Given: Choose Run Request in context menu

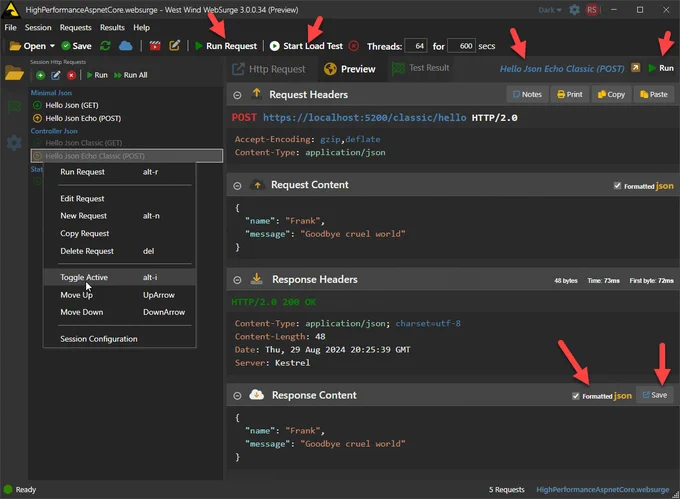Looking at the screenshot, I should tap(119, 172).
